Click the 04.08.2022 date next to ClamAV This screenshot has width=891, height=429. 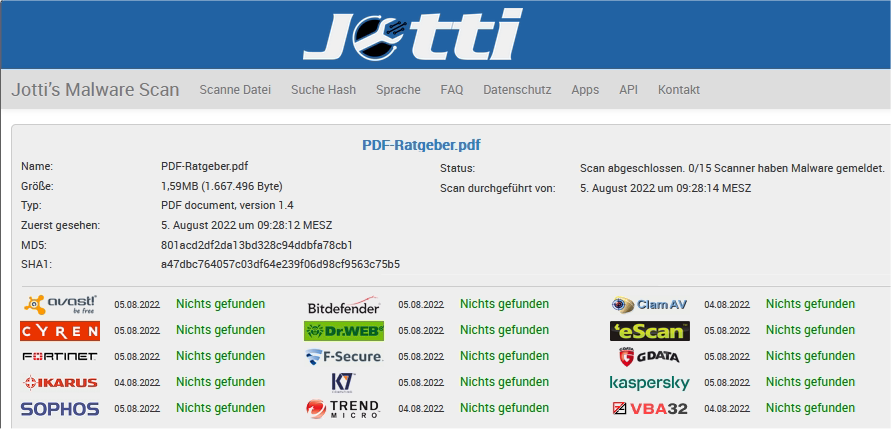[727, 305]
